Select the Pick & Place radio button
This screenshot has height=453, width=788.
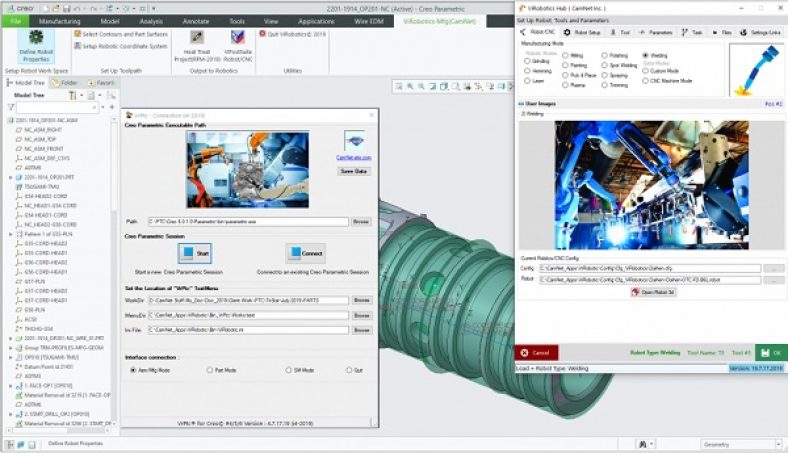565,75
